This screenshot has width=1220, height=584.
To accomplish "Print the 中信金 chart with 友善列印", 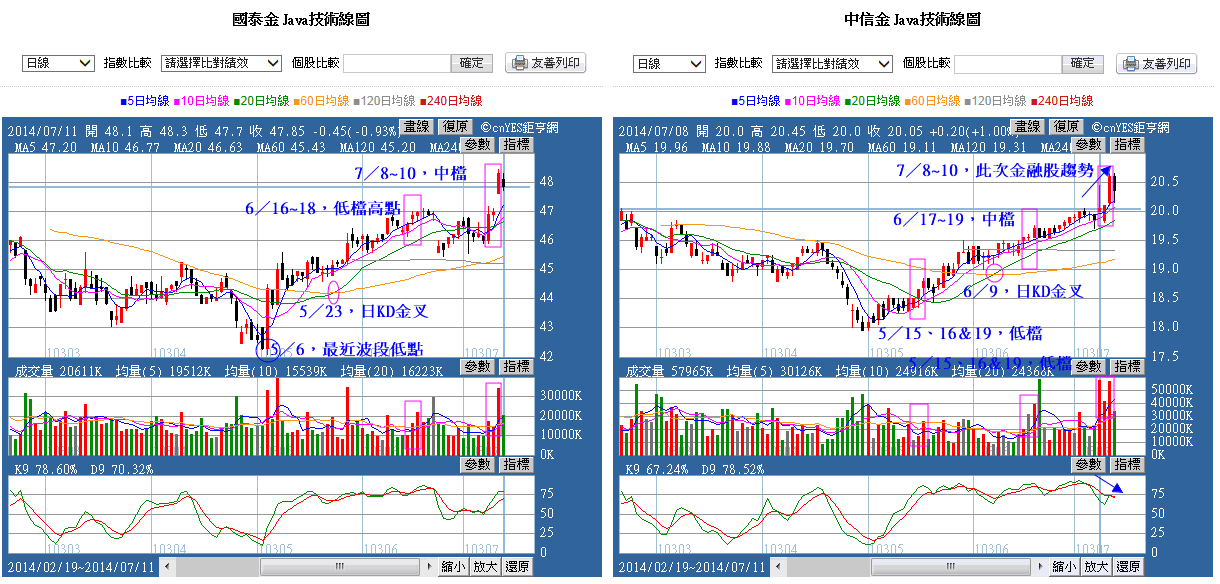I will tap(1156, 63).
